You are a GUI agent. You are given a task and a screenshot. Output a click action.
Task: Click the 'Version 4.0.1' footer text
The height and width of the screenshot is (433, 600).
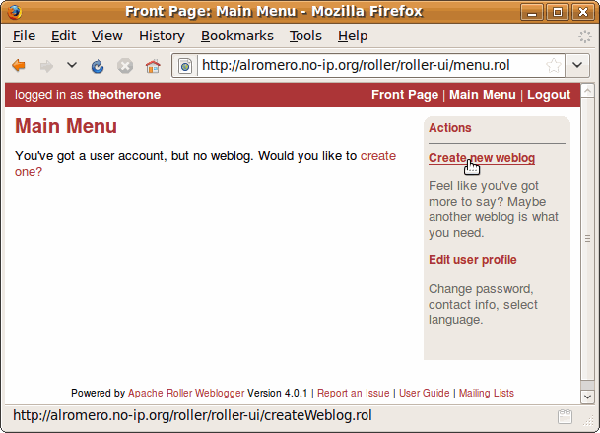point(277,393)
